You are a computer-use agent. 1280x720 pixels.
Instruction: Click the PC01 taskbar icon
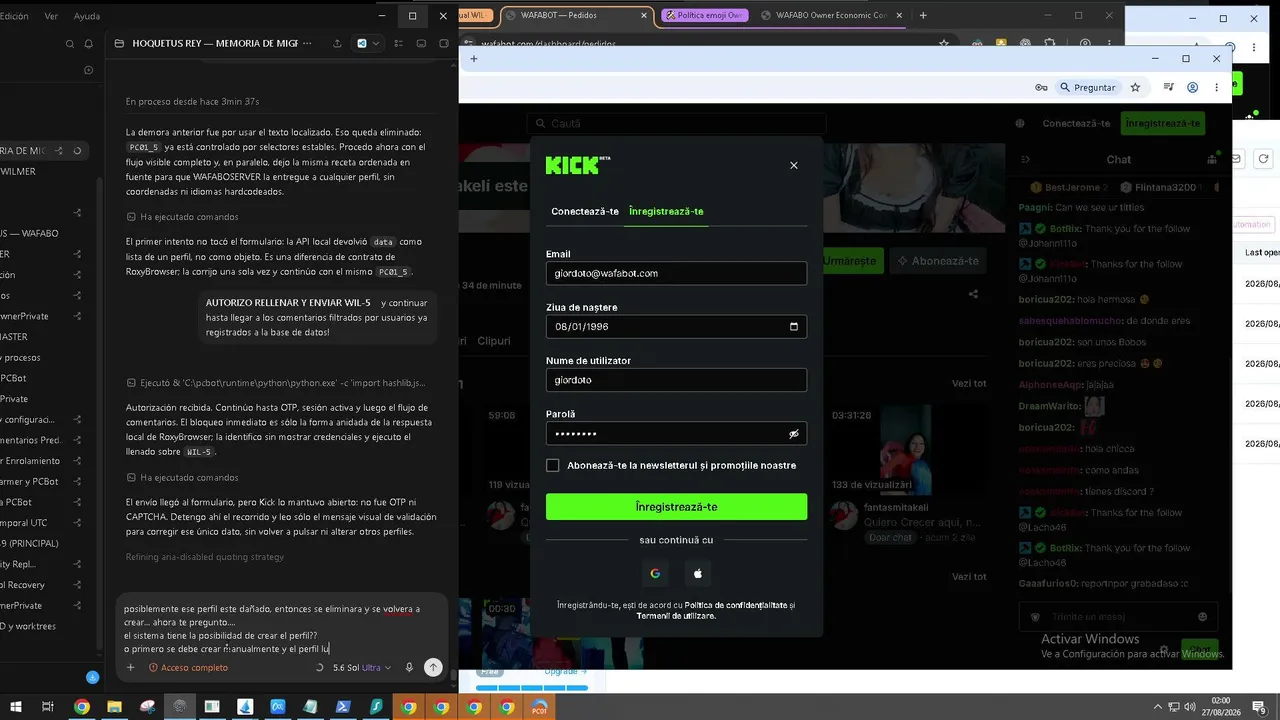(539, 707)
